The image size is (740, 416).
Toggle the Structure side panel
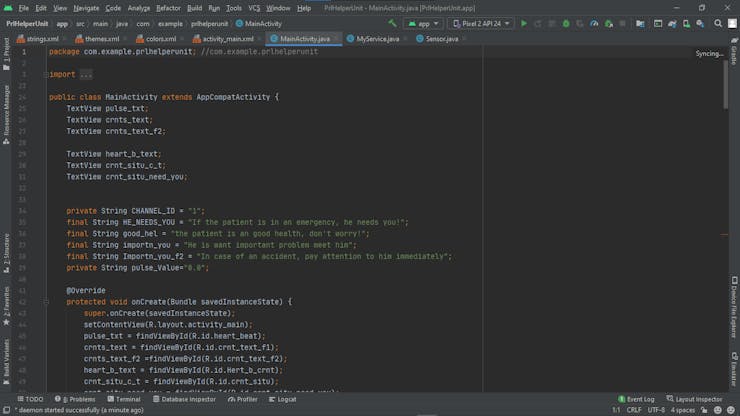point(6,248)
